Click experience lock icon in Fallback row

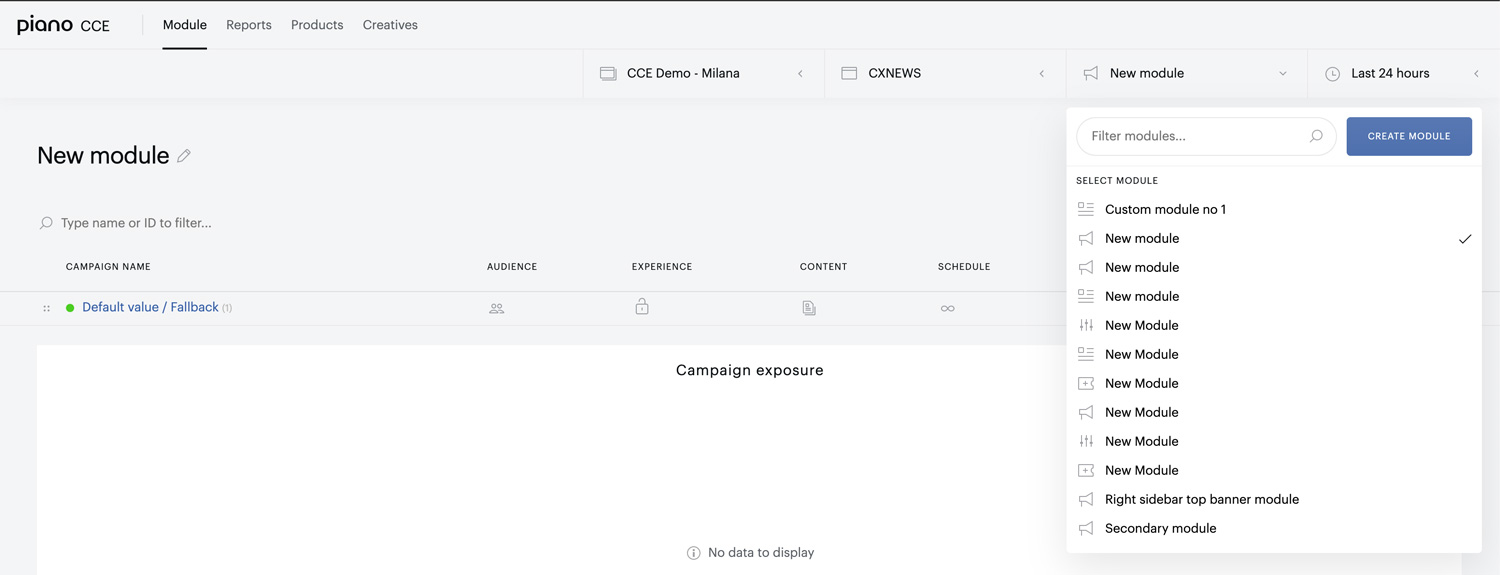pos(642,306)
